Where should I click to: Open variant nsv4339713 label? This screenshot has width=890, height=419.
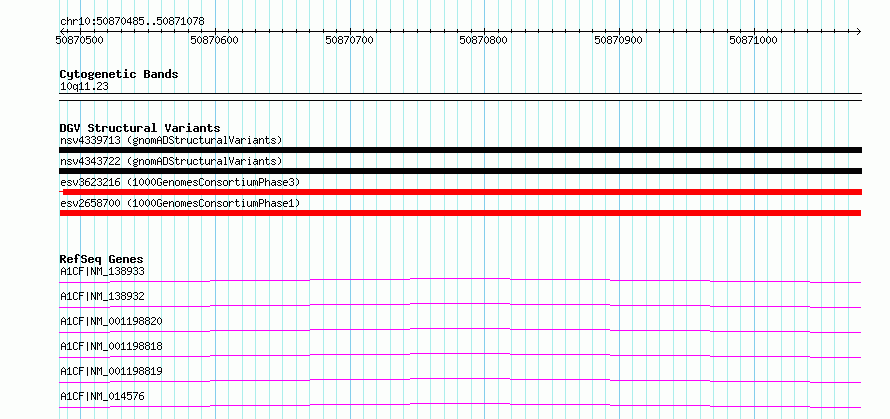click(x=171, y=140)
